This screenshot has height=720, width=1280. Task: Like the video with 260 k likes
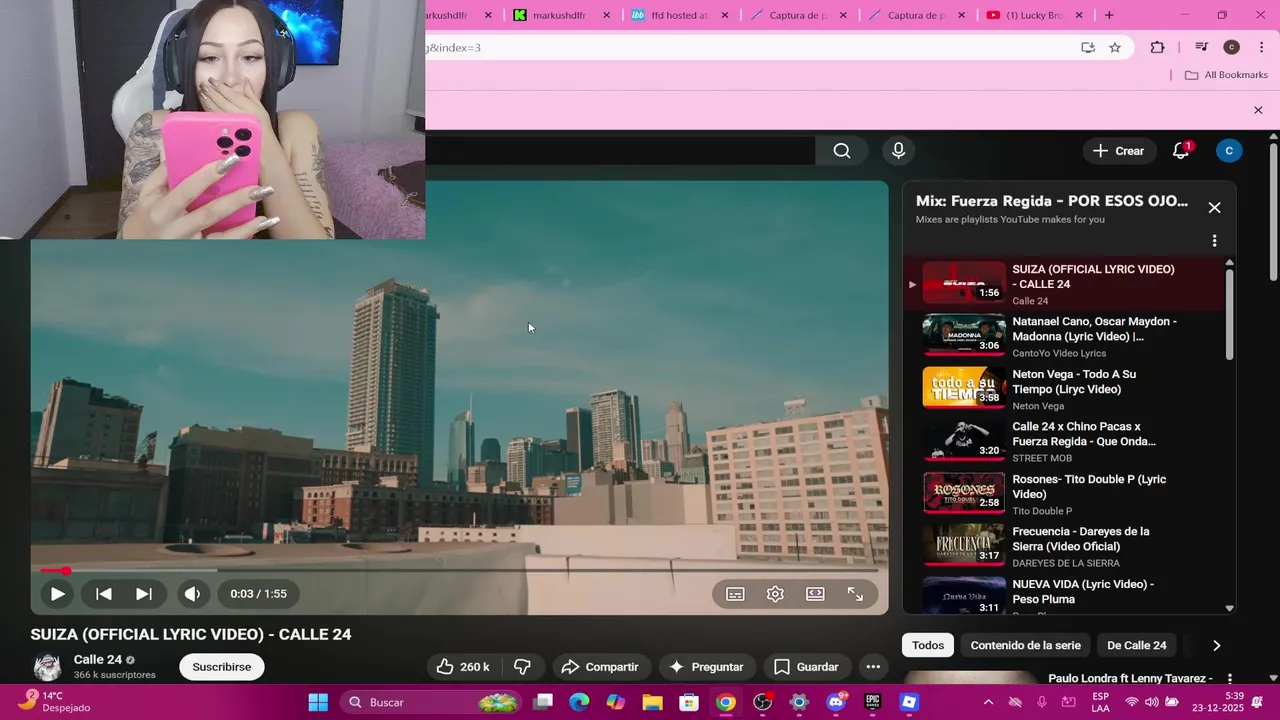pos(463,667)
